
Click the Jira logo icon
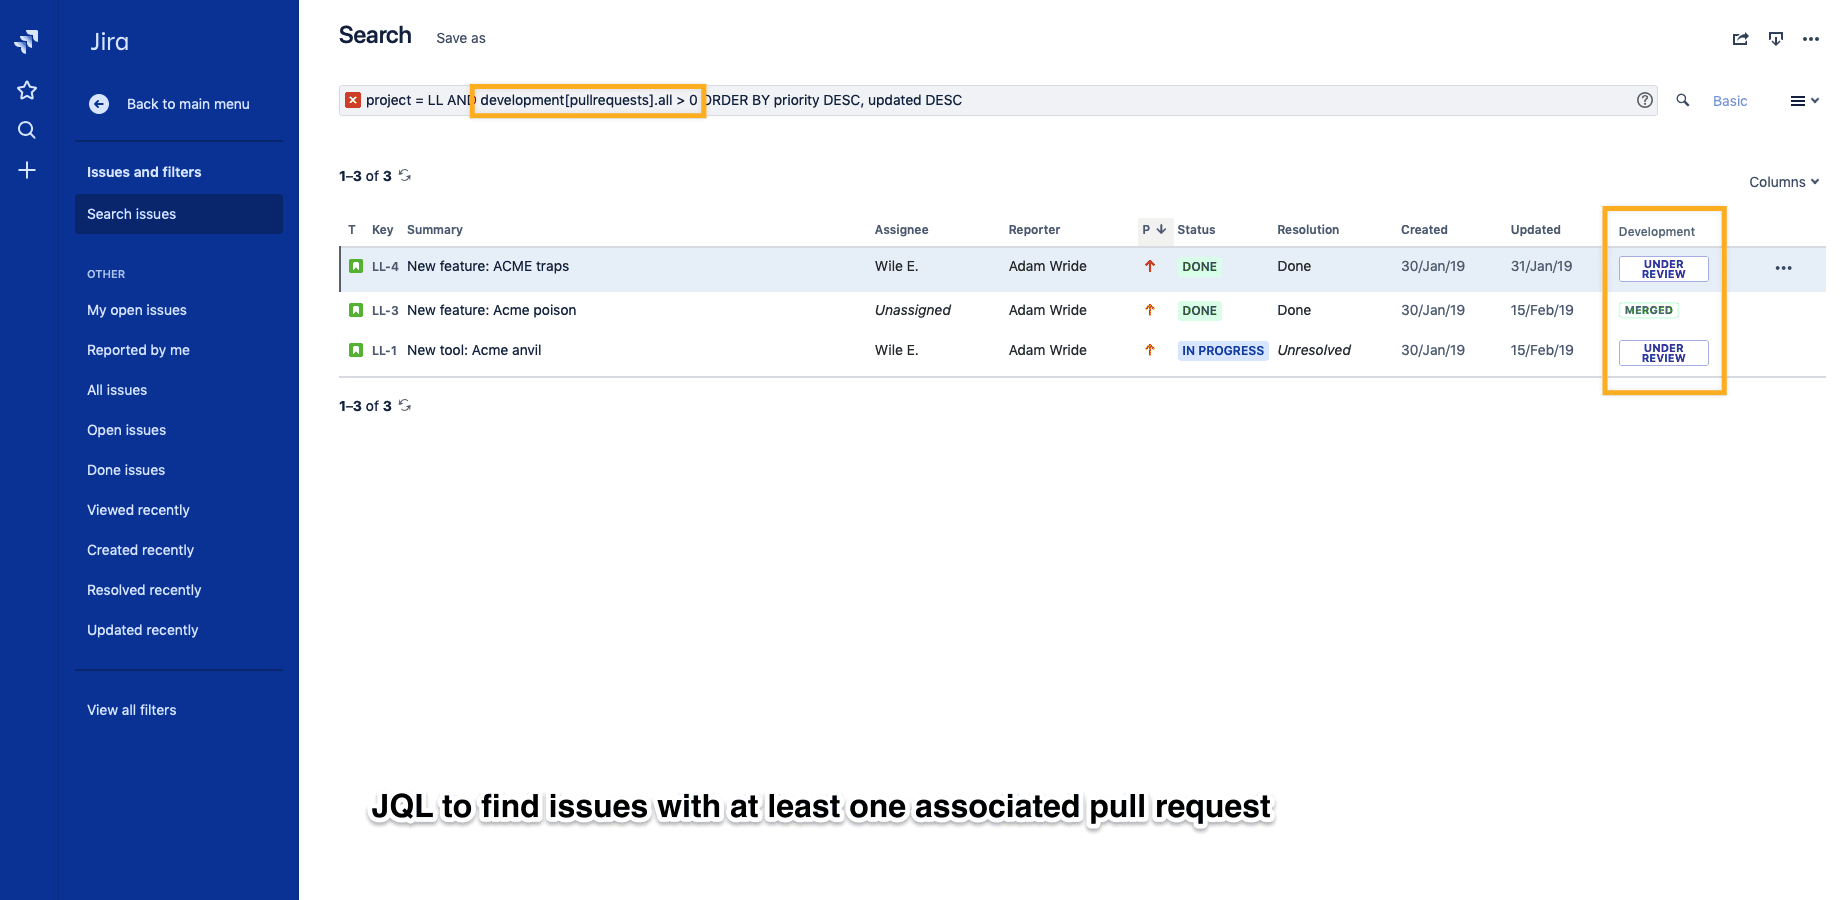click(27, 41)
